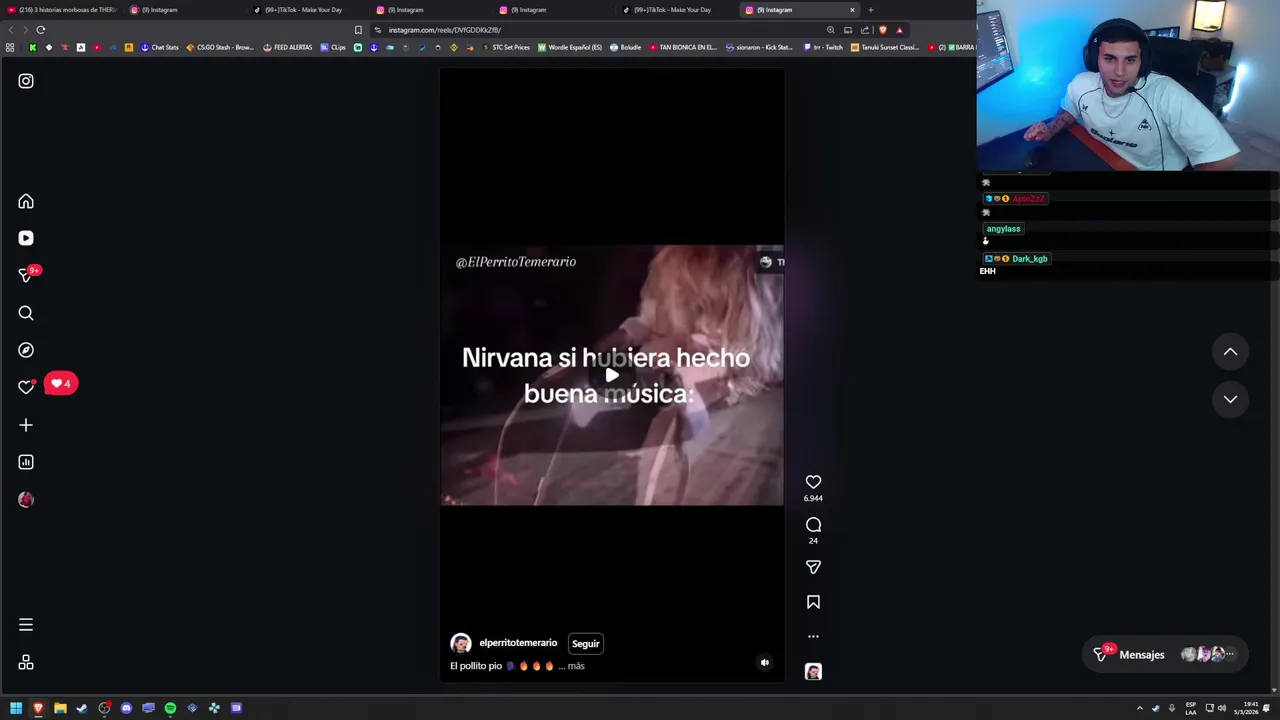Open the zoom magnifier in the address bar
This screenshot has width=1280, height=720.
pos(830,30)
